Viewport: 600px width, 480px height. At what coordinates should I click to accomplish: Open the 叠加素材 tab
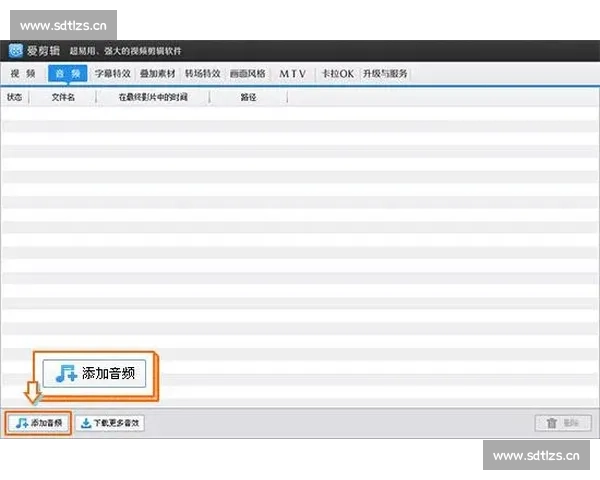click(158, 73)
